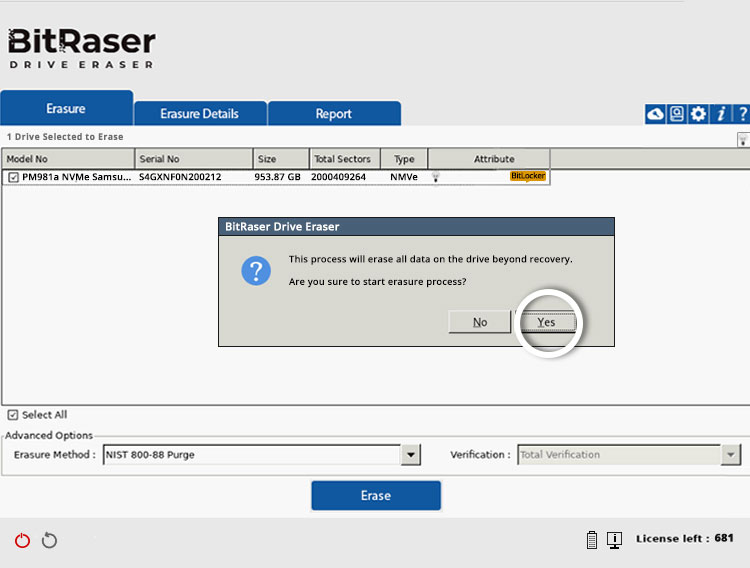Confirm erasure by clicking Yes

[x=546, y=322]
